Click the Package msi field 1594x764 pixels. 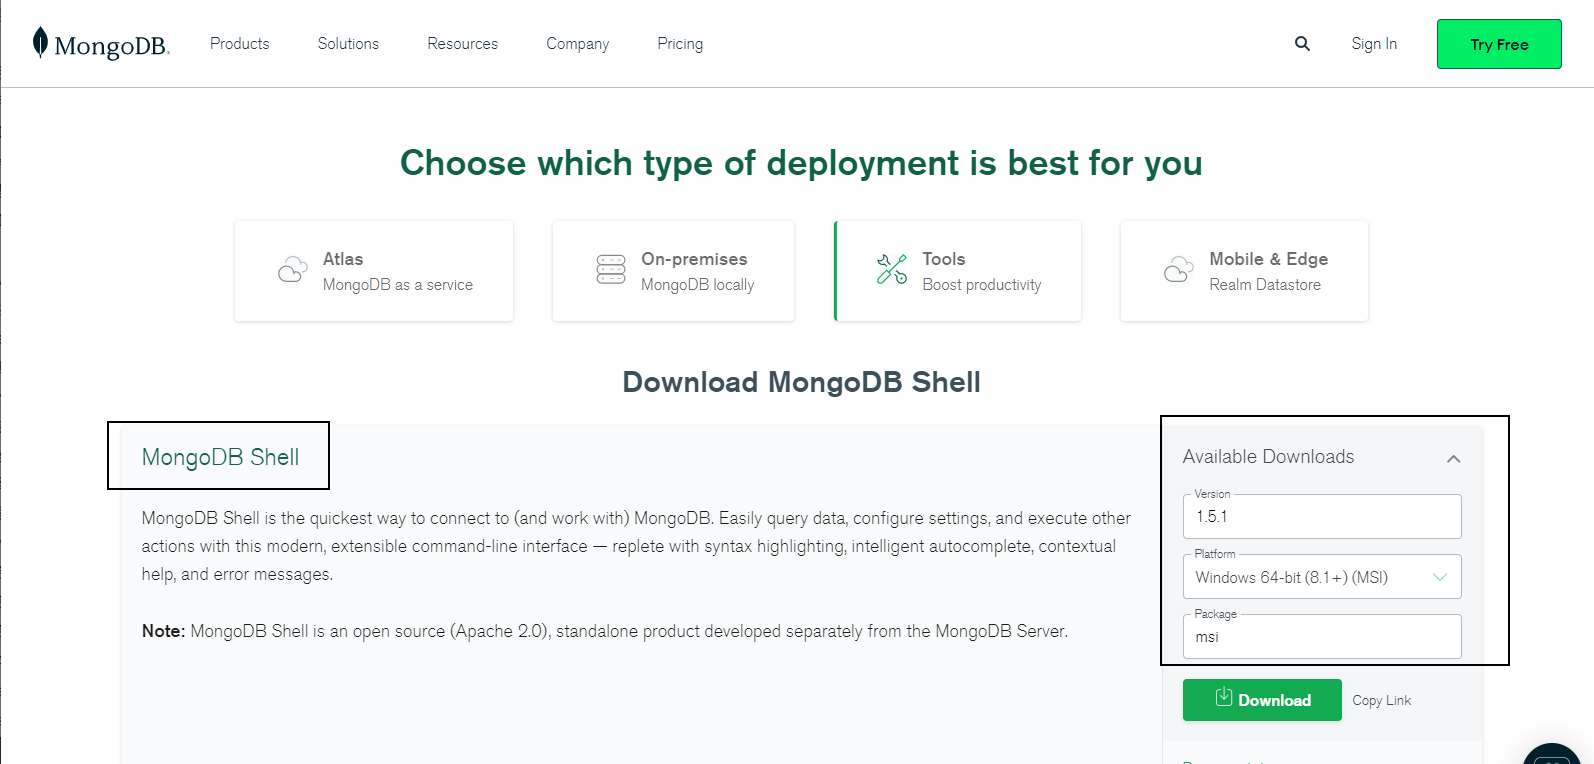point(1322,636)
